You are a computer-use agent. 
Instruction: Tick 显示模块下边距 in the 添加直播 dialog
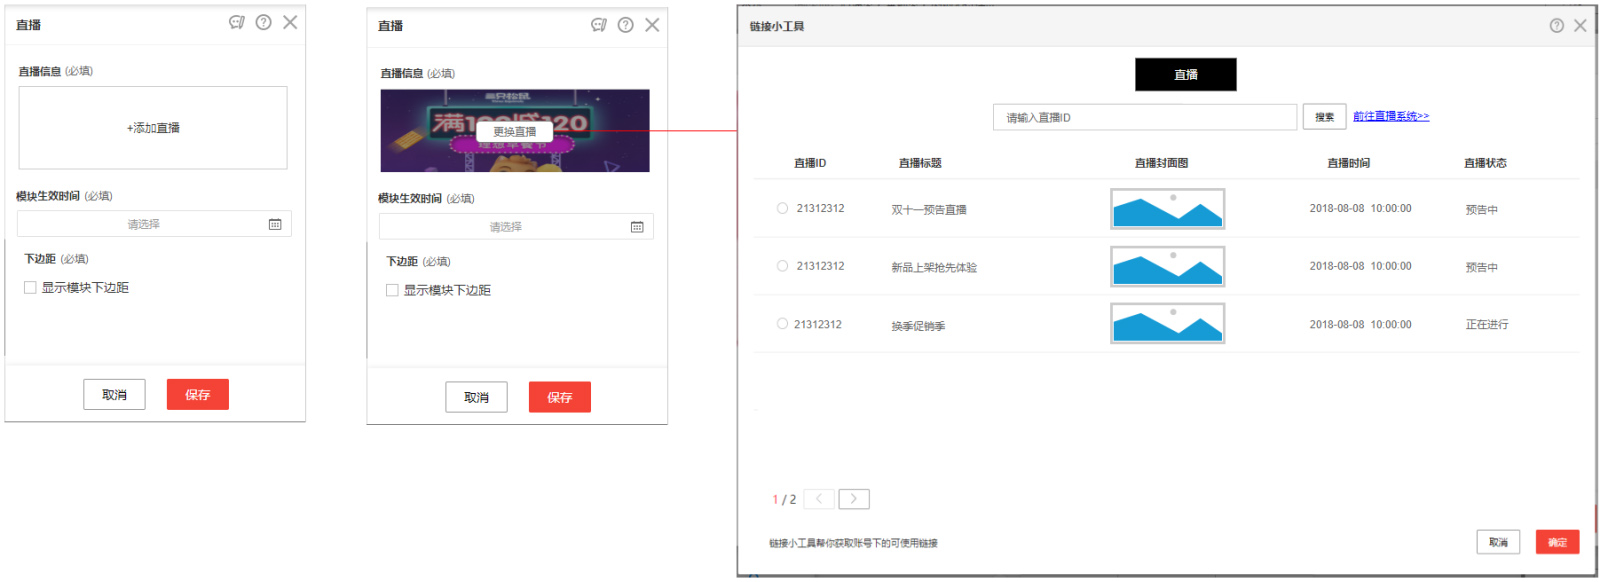[x=30, y=287]
